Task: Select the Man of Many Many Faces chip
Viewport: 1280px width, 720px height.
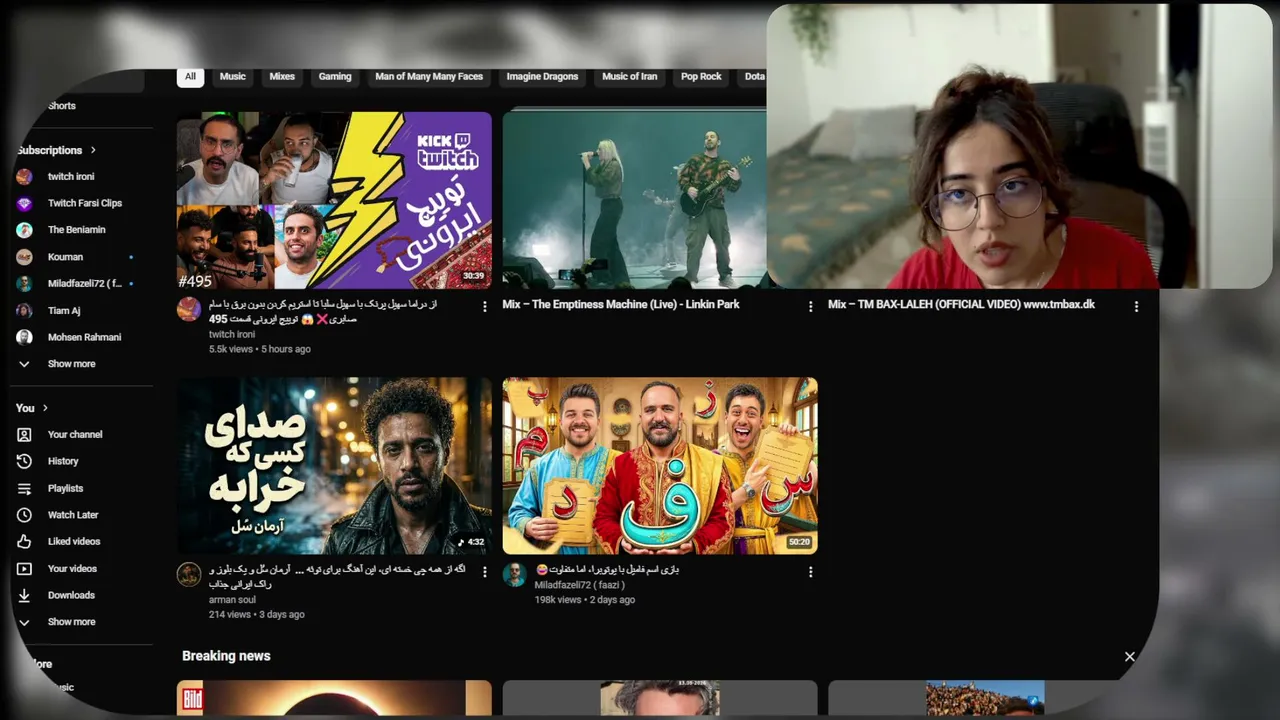Action: 429,77
